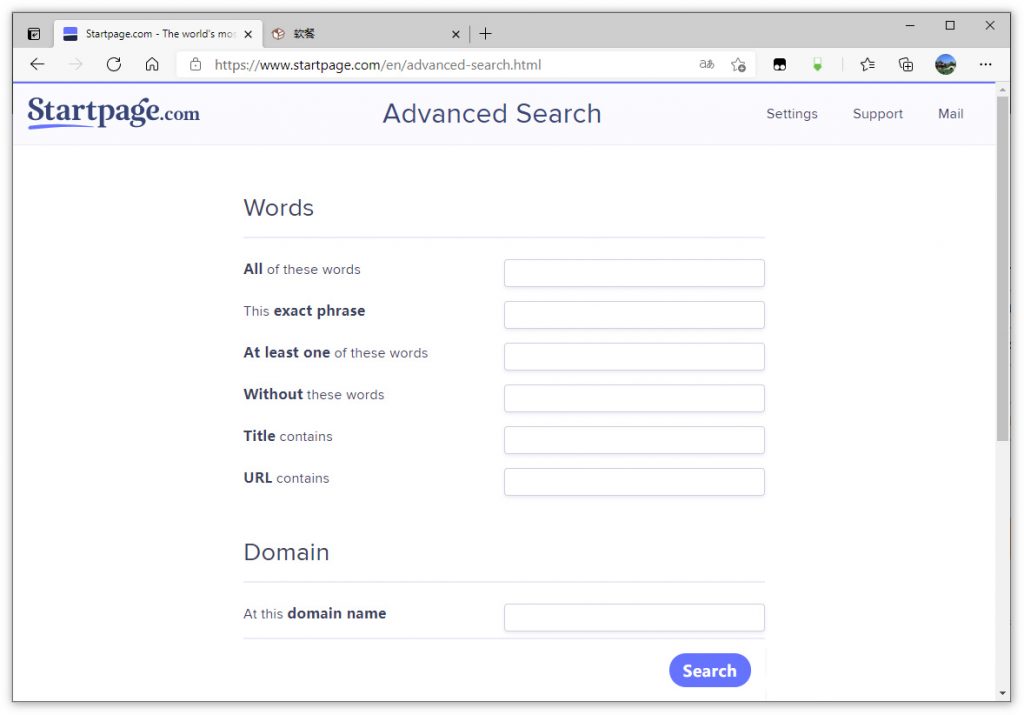Click the user profile avatar
The width and height of the screenshot is (1024, 715).
click(x=945, y=64)
